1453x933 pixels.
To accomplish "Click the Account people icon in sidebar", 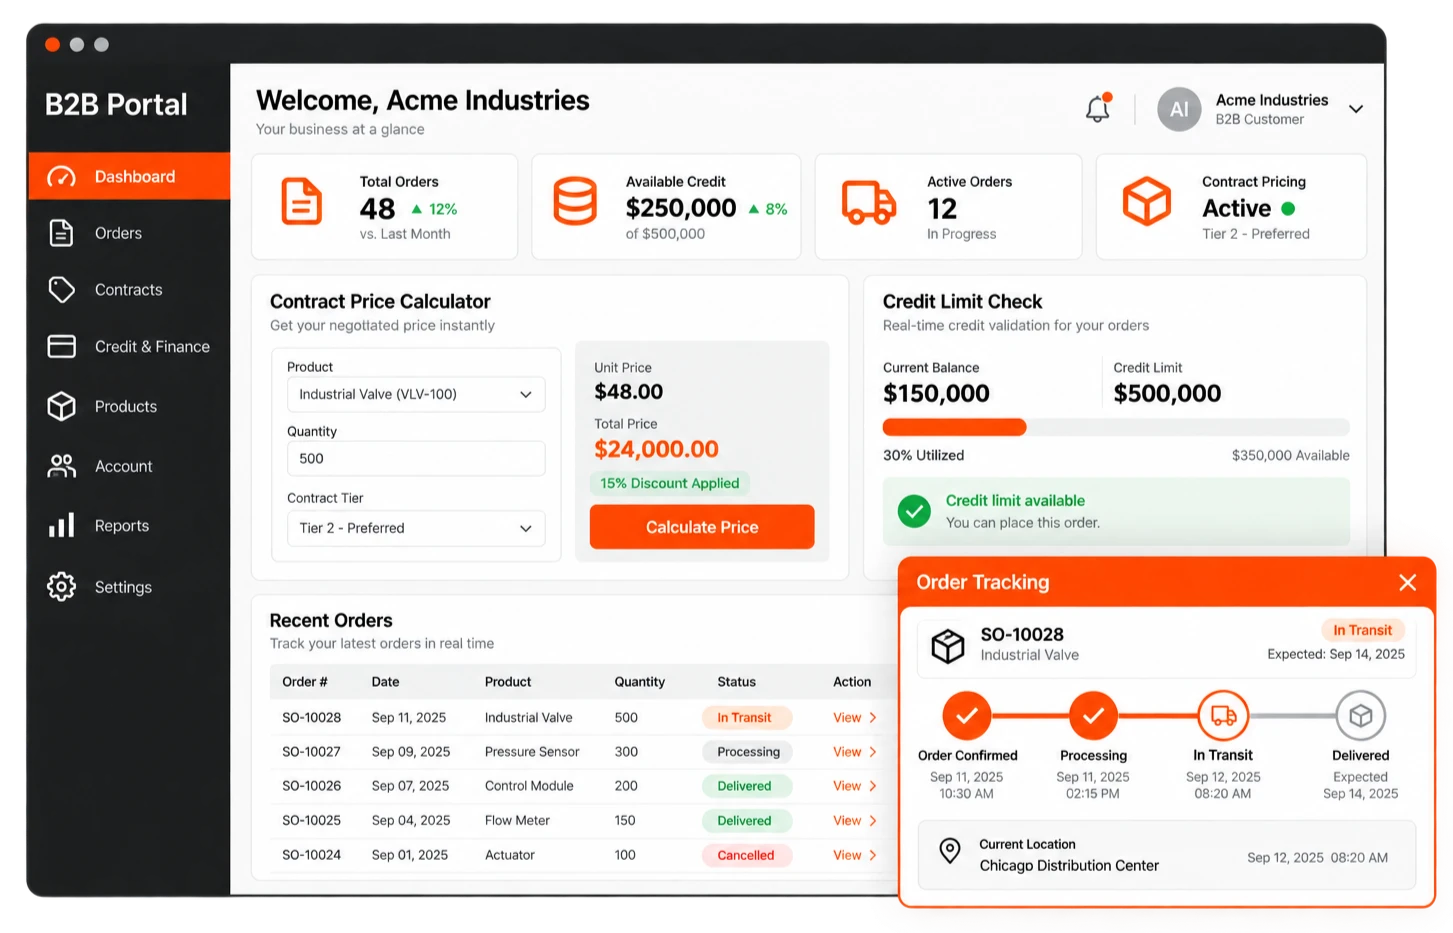I will coord(61,466).
